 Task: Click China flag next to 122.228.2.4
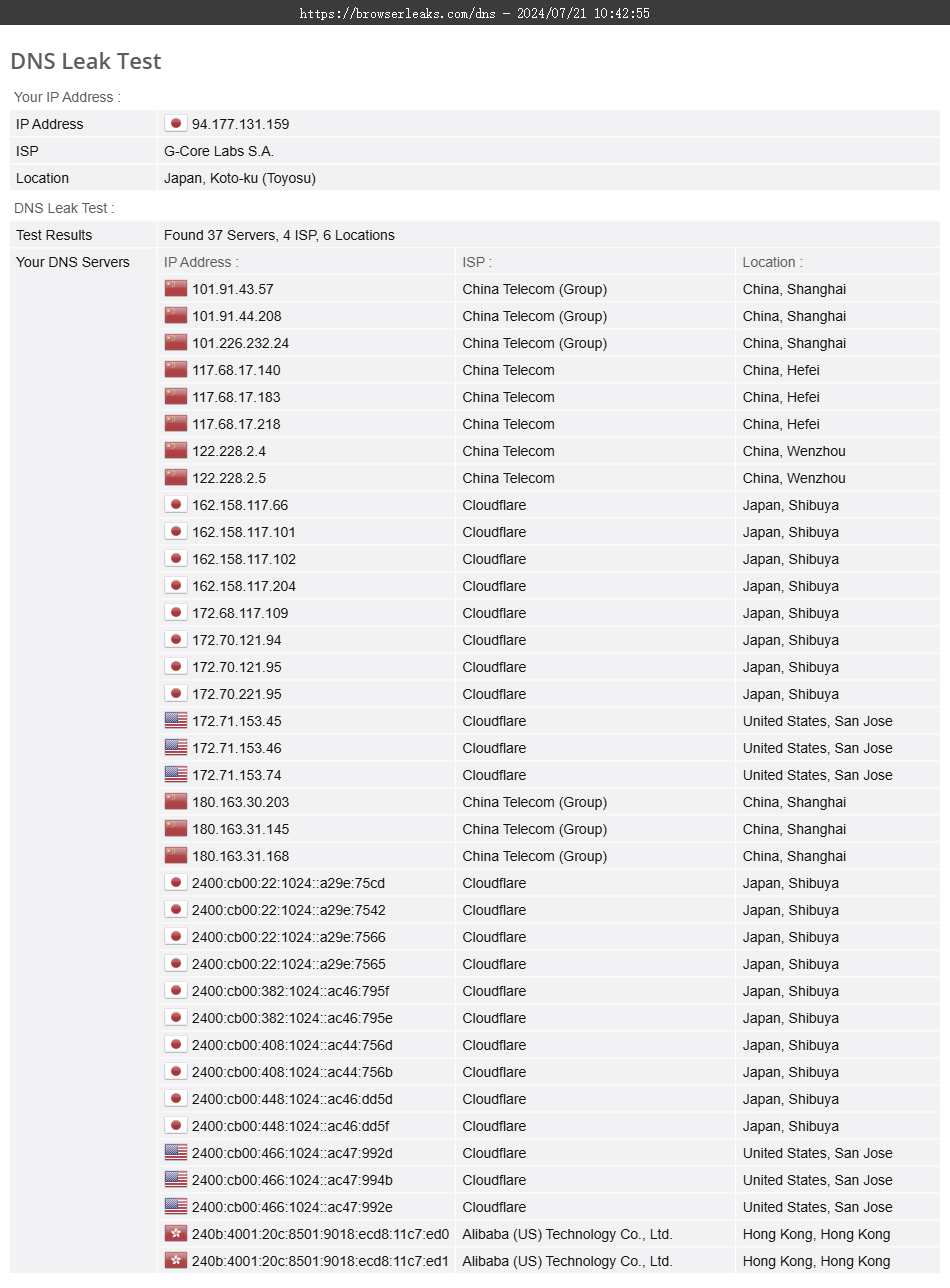click(176, 451)
